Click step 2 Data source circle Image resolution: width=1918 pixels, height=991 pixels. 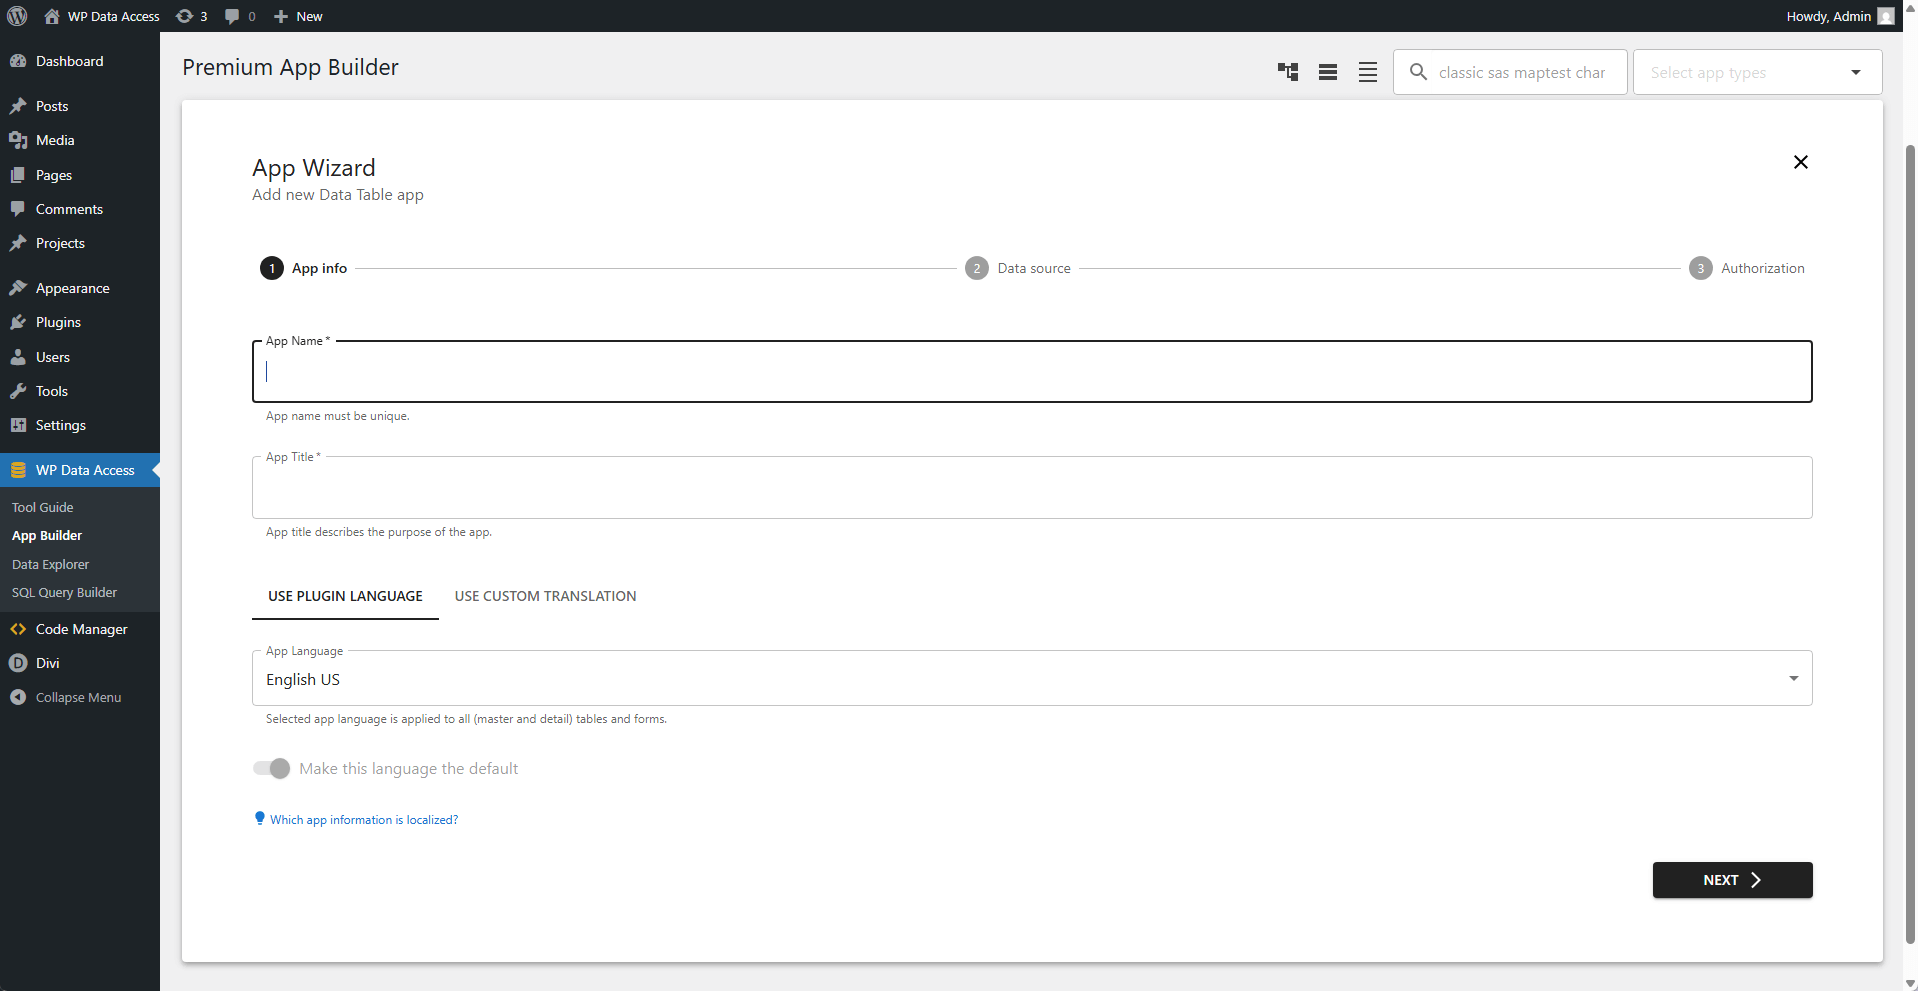pos(977,268)
